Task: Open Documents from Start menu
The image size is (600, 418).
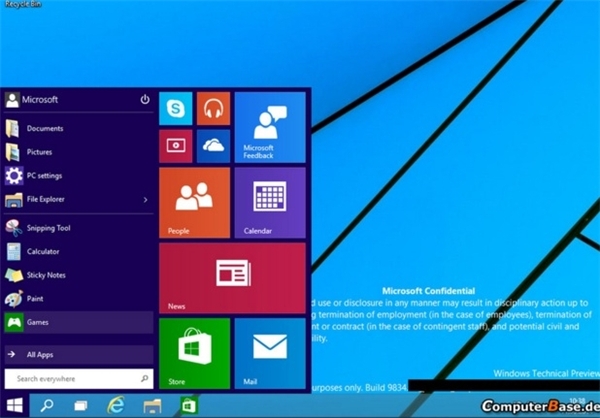Action: (79, 128)
